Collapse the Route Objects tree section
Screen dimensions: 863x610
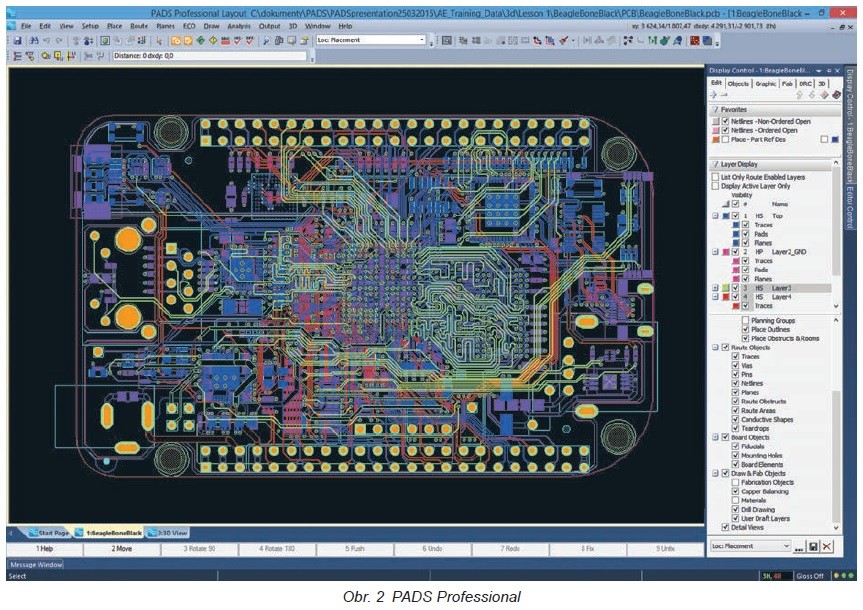(x=714, y=347)
